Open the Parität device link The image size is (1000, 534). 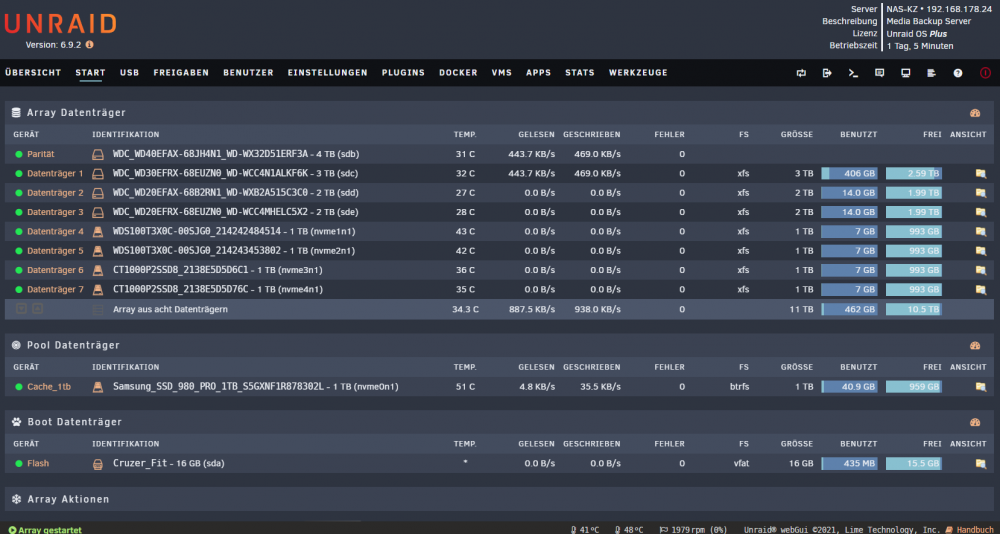click(41, 154)
